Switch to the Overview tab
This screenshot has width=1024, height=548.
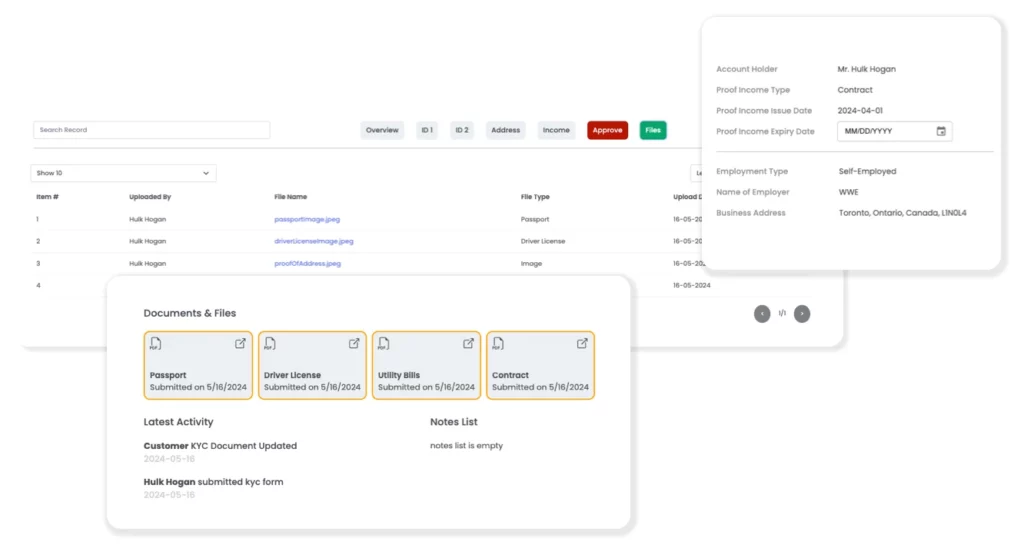382,130
